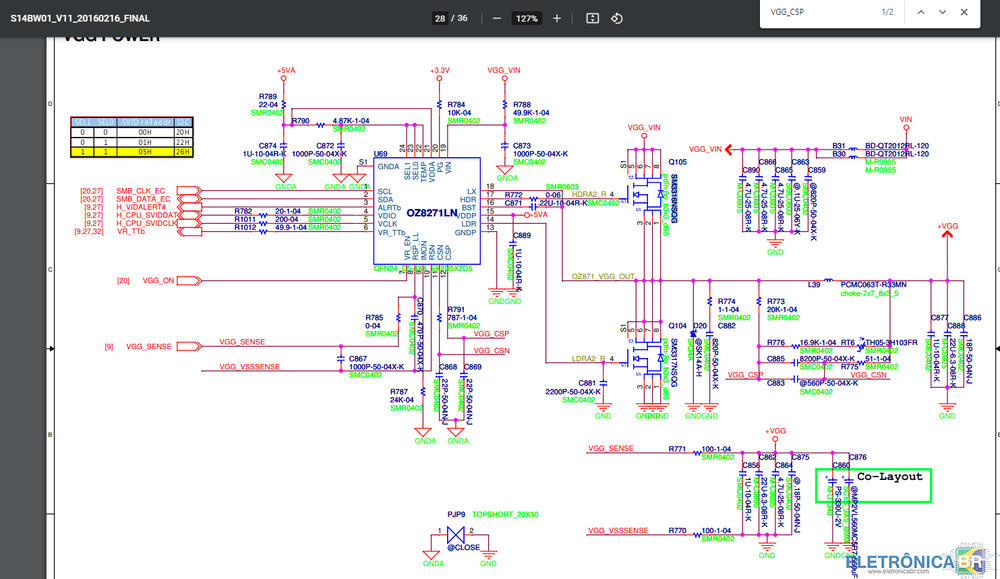This screenshot has width=1000, height=579.
Task: Click the PJP9 jumper symbol
Action: coord(459,540)
